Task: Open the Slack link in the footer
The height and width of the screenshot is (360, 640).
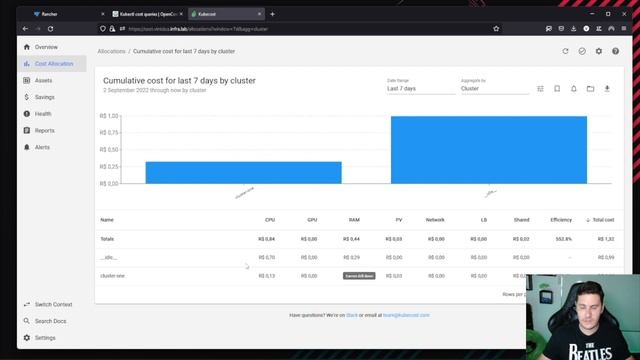Action: click(352, 315)
